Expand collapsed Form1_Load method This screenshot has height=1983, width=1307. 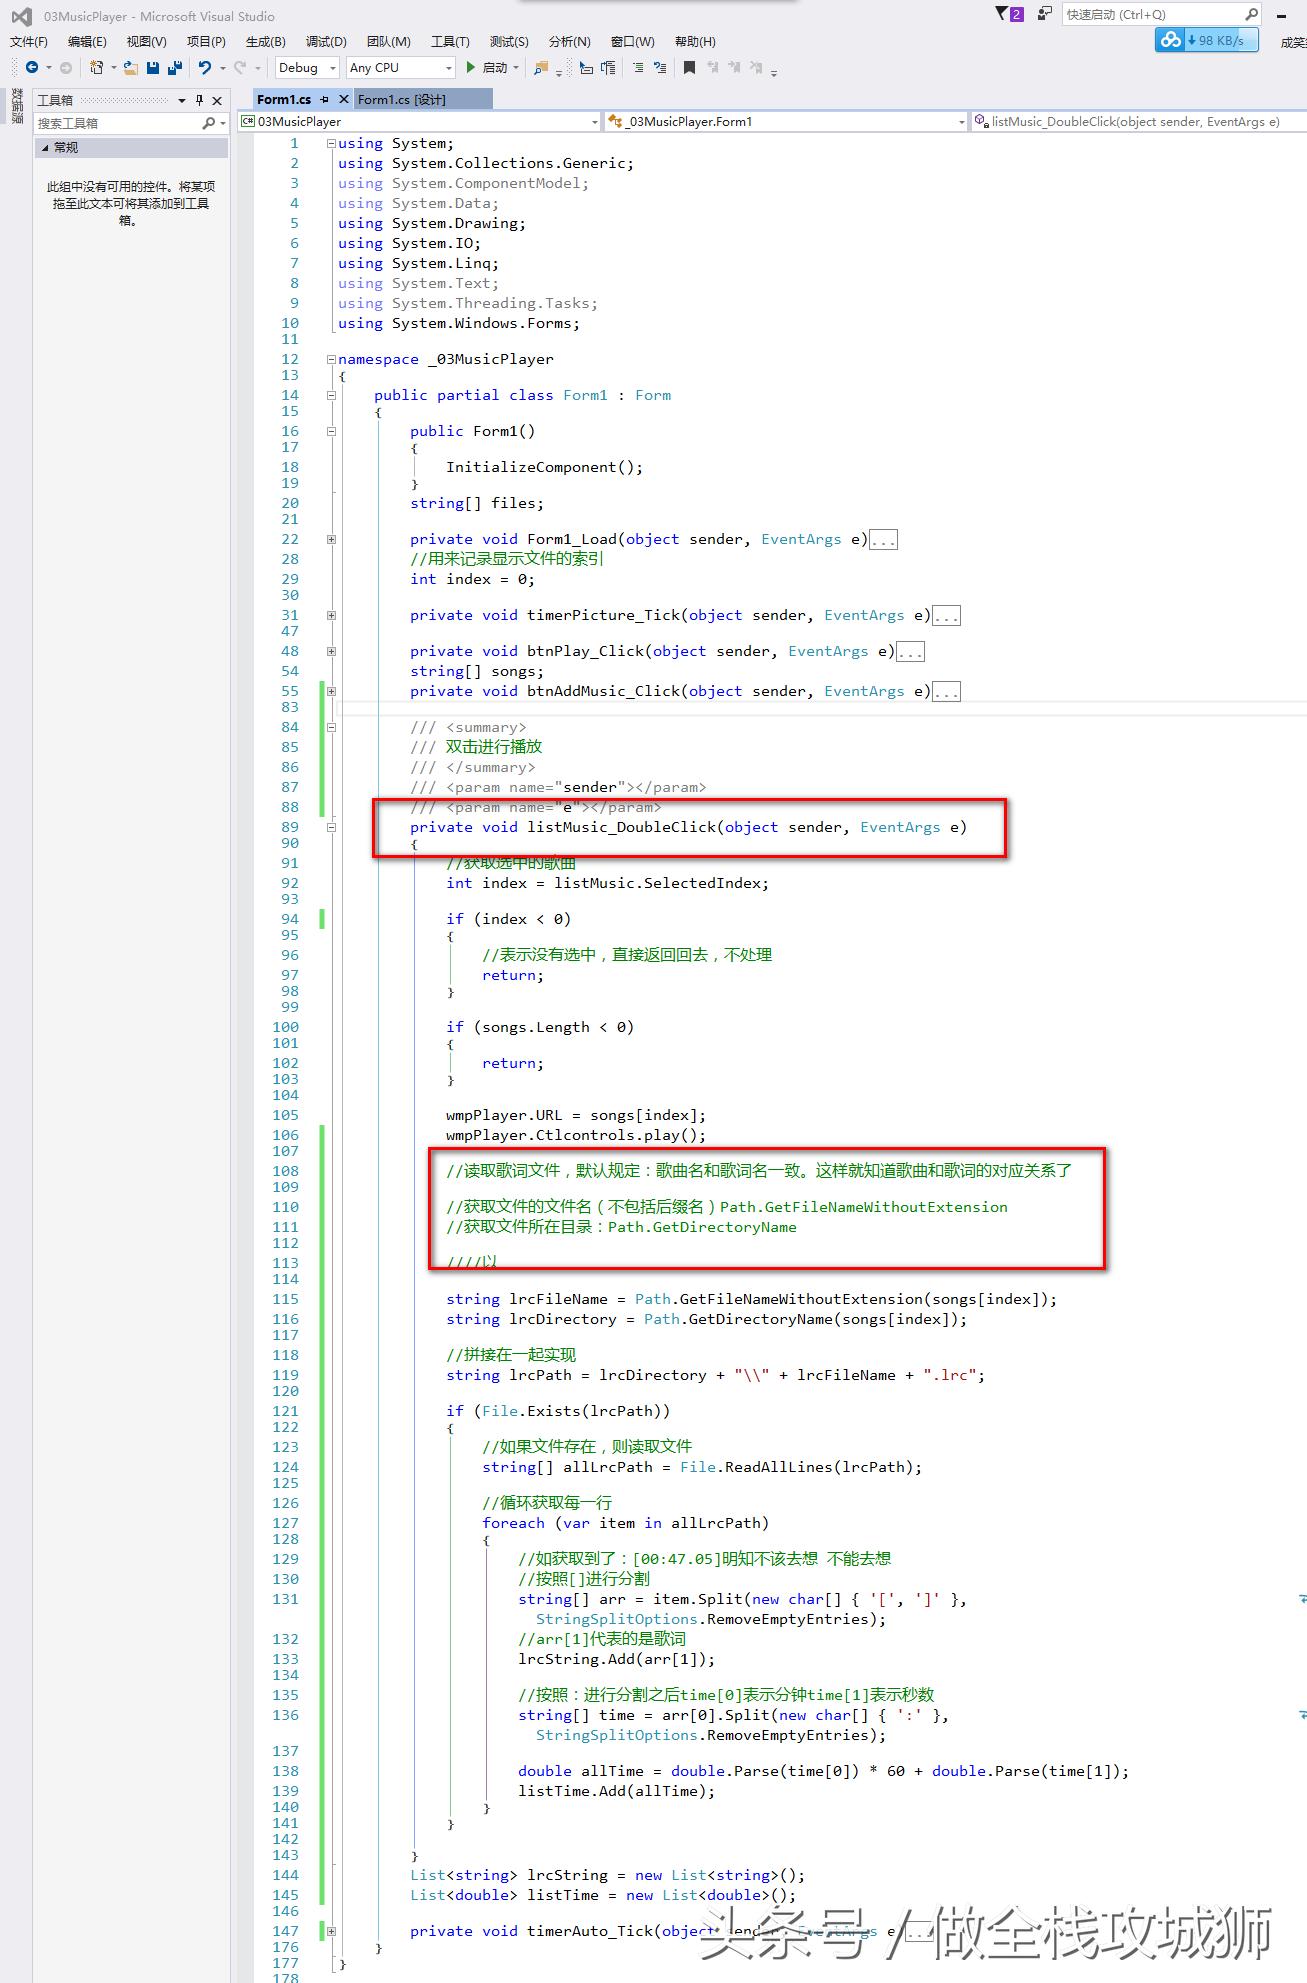331,539
